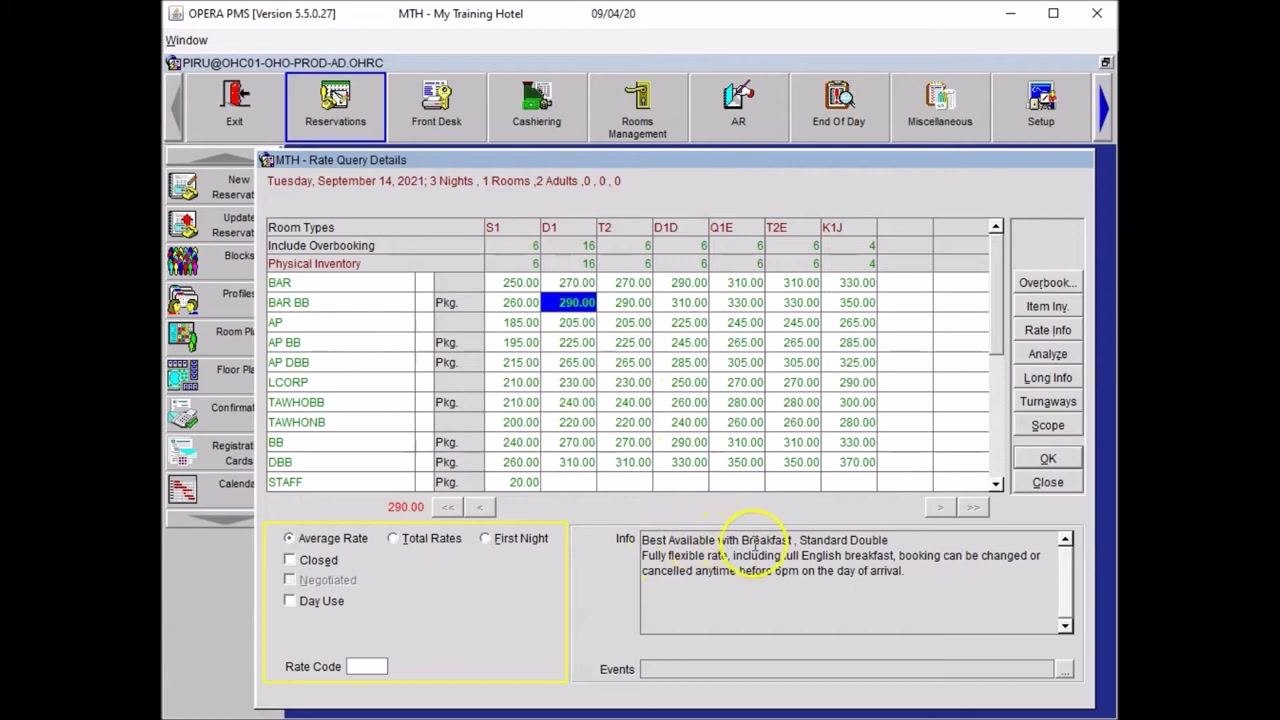Viewport: 1280px width, 720px height.
Task: Click the Update Reservation sidebar icon
Action: coord(183,225)
